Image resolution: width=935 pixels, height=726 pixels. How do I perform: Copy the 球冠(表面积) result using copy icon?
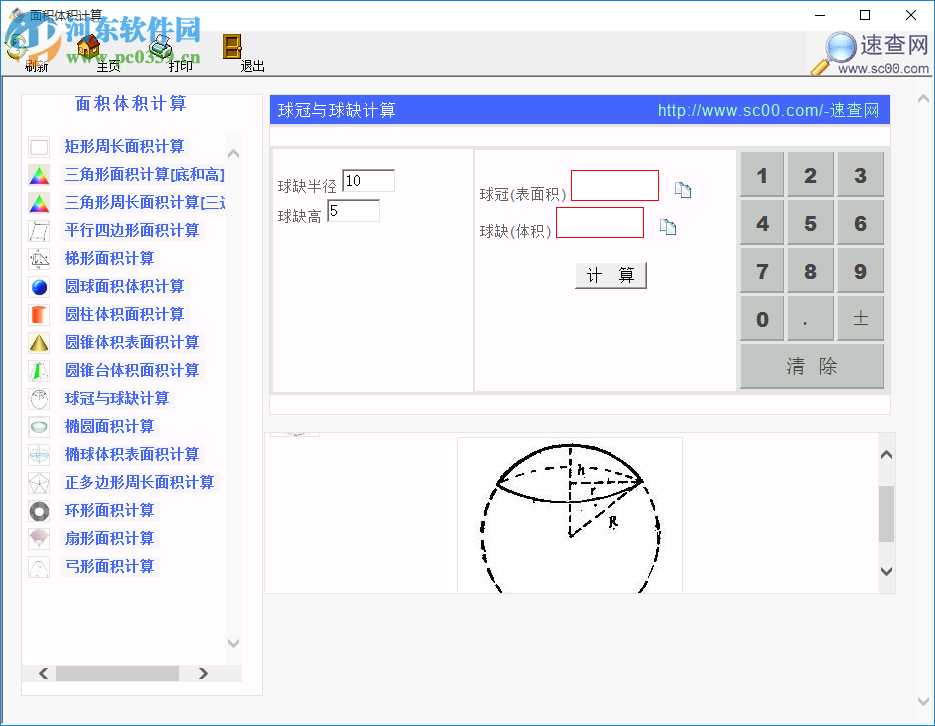[683, 188]
